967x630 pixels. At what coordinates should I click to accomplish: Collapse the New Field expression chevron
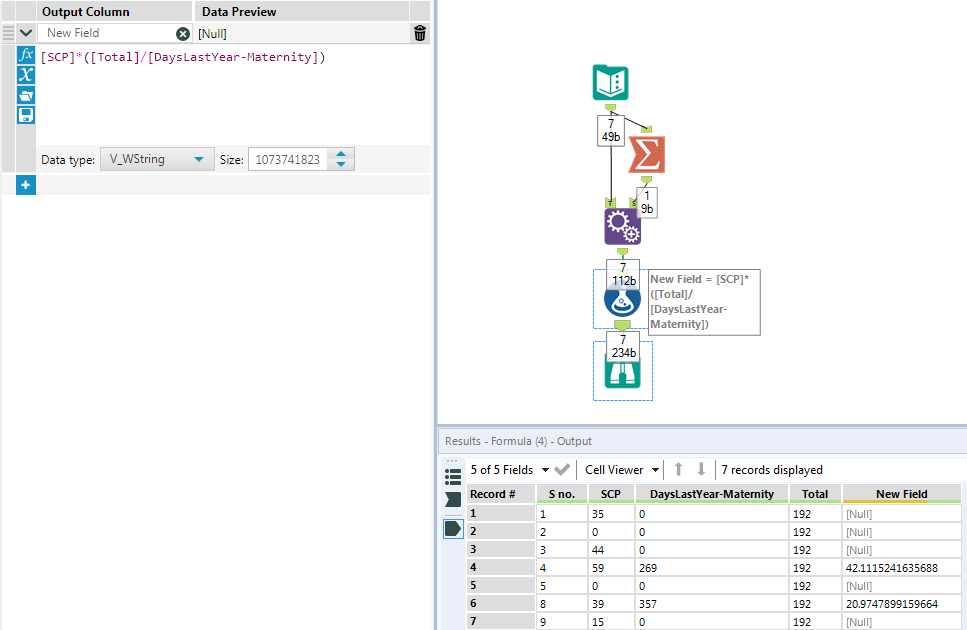click(x=26, y=33)
